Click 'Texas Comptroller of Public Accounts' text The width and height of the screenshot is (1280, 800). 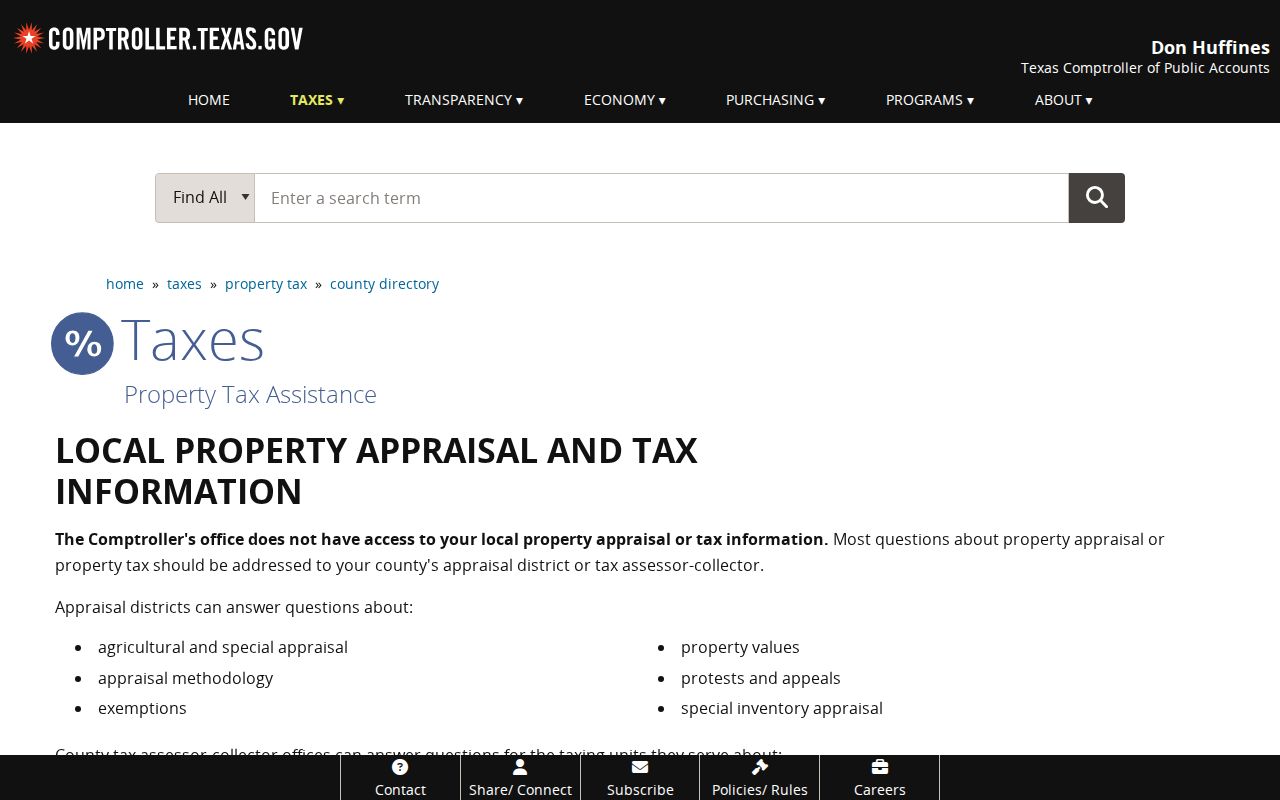(x=1145, y=68)
